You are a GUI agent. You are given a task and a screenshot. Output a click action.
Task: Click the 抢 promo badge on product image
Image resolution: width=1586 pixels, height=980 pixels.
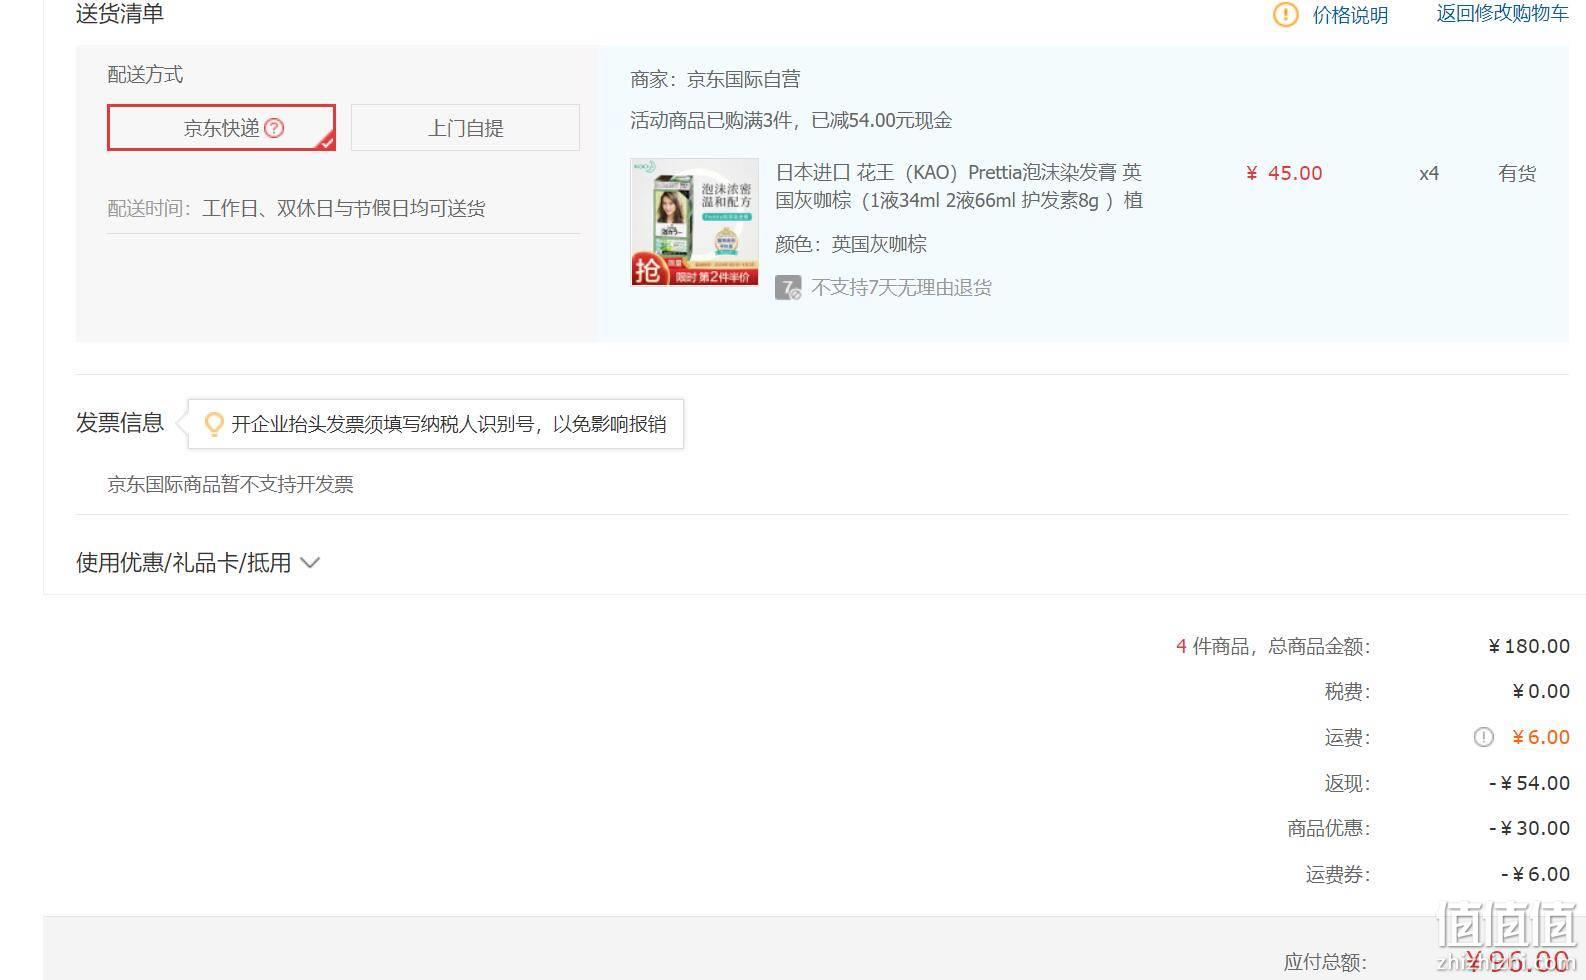647,269
